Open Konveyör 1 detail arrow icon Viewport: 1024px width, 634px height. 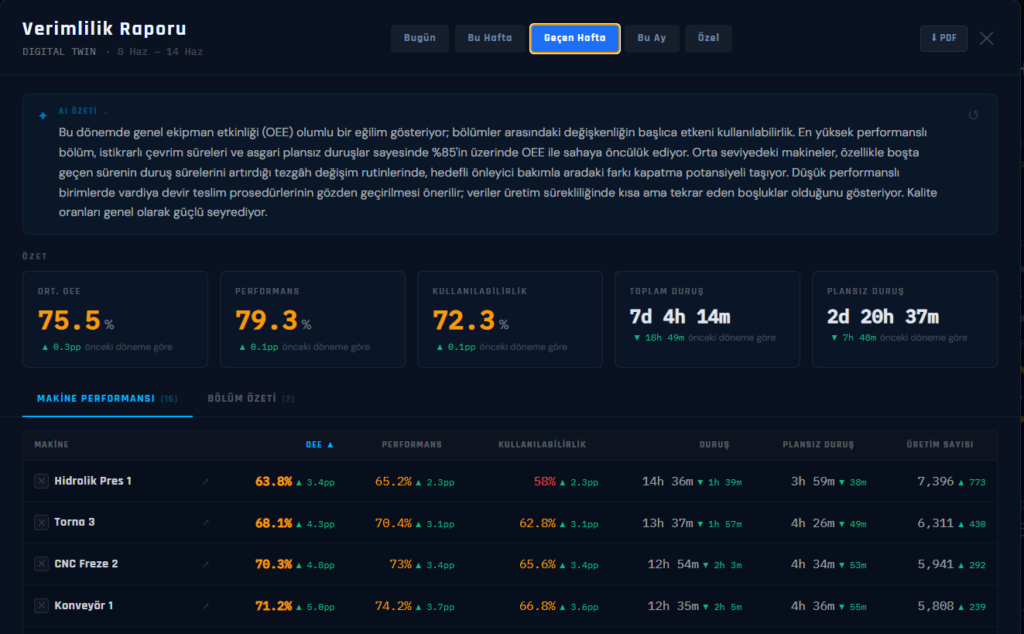[206, 606]
